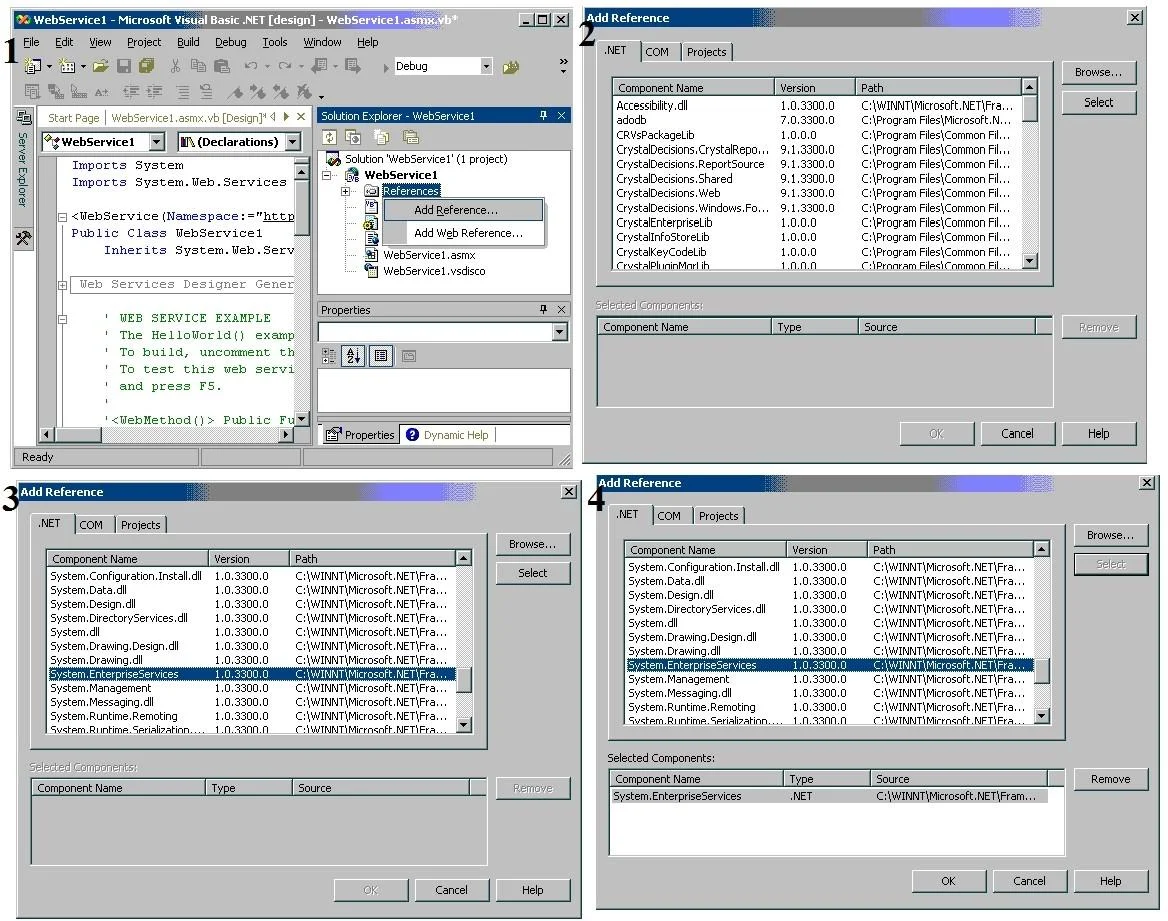Open the Server Explorer side tab
Image resolution: width=1168 pixels, height=921 pixels.
[x=23, y=160]
